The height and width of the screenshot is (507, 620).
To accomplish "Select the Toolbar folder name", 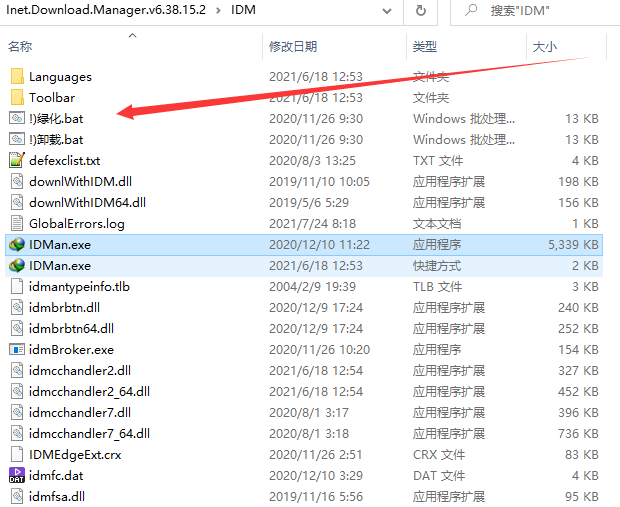I will (x=52, y=97).
